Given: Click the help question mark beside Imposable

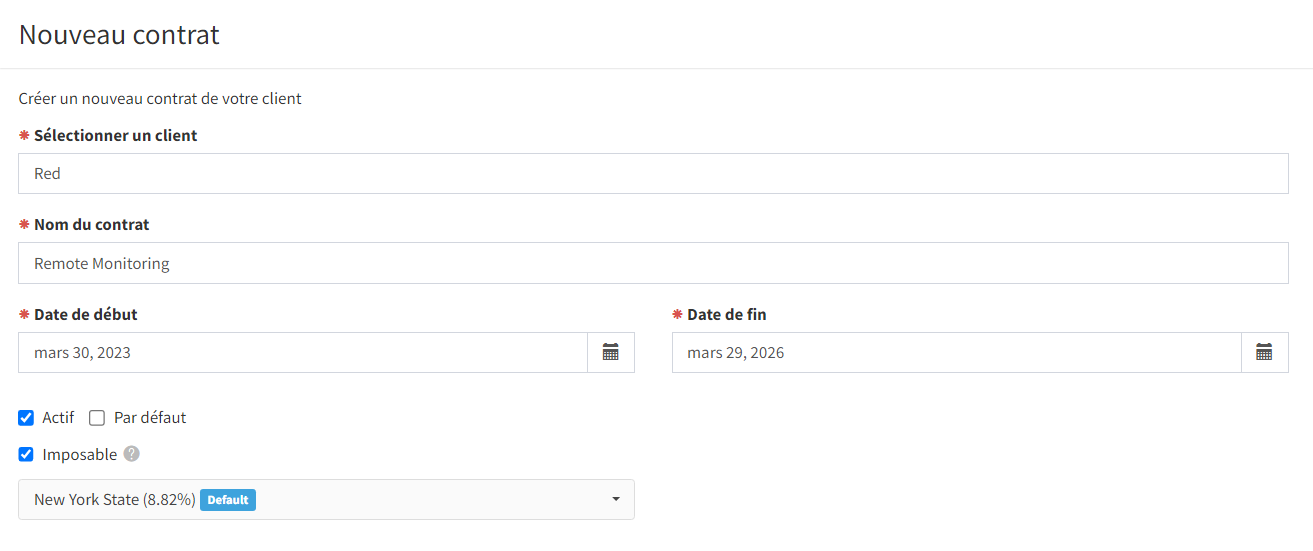Looking at the screenshot, I should (132, 454).
